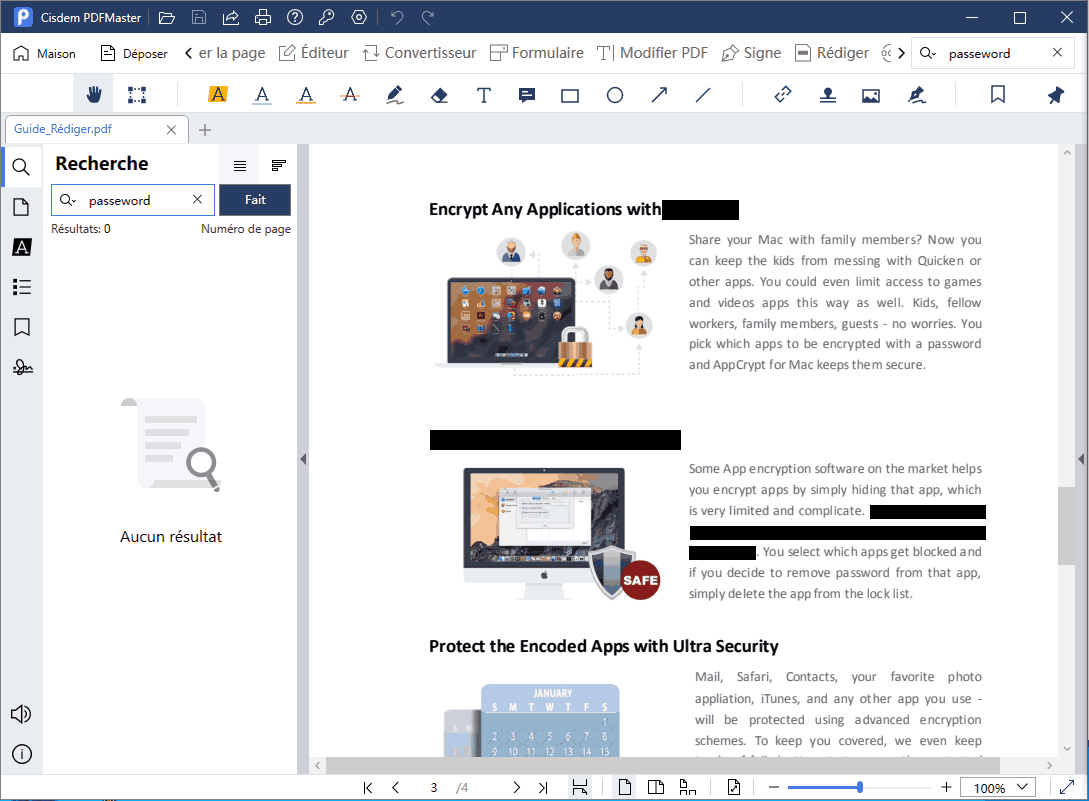Pick the strikethrough text tool
1089x801 pixels.
pos(350,95)
